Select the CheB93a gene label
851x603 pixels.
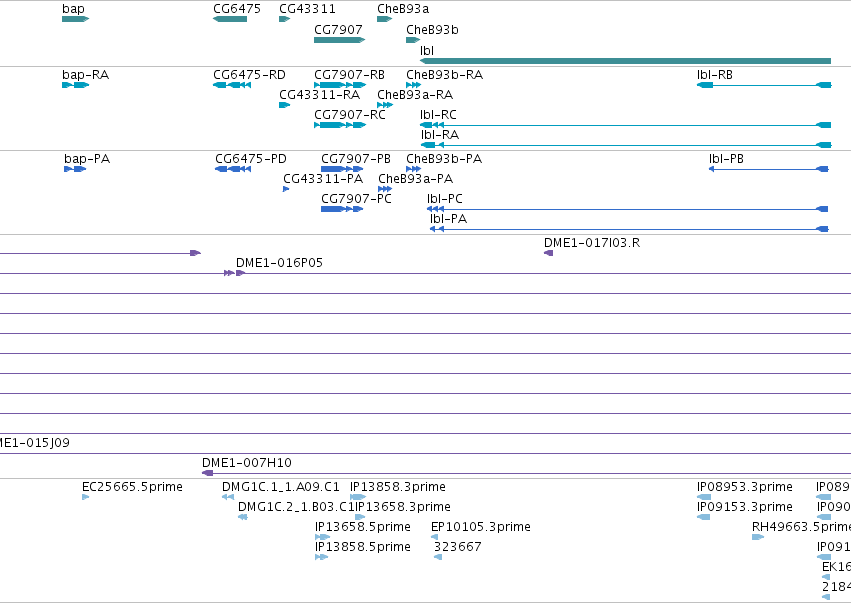point(403,9)
